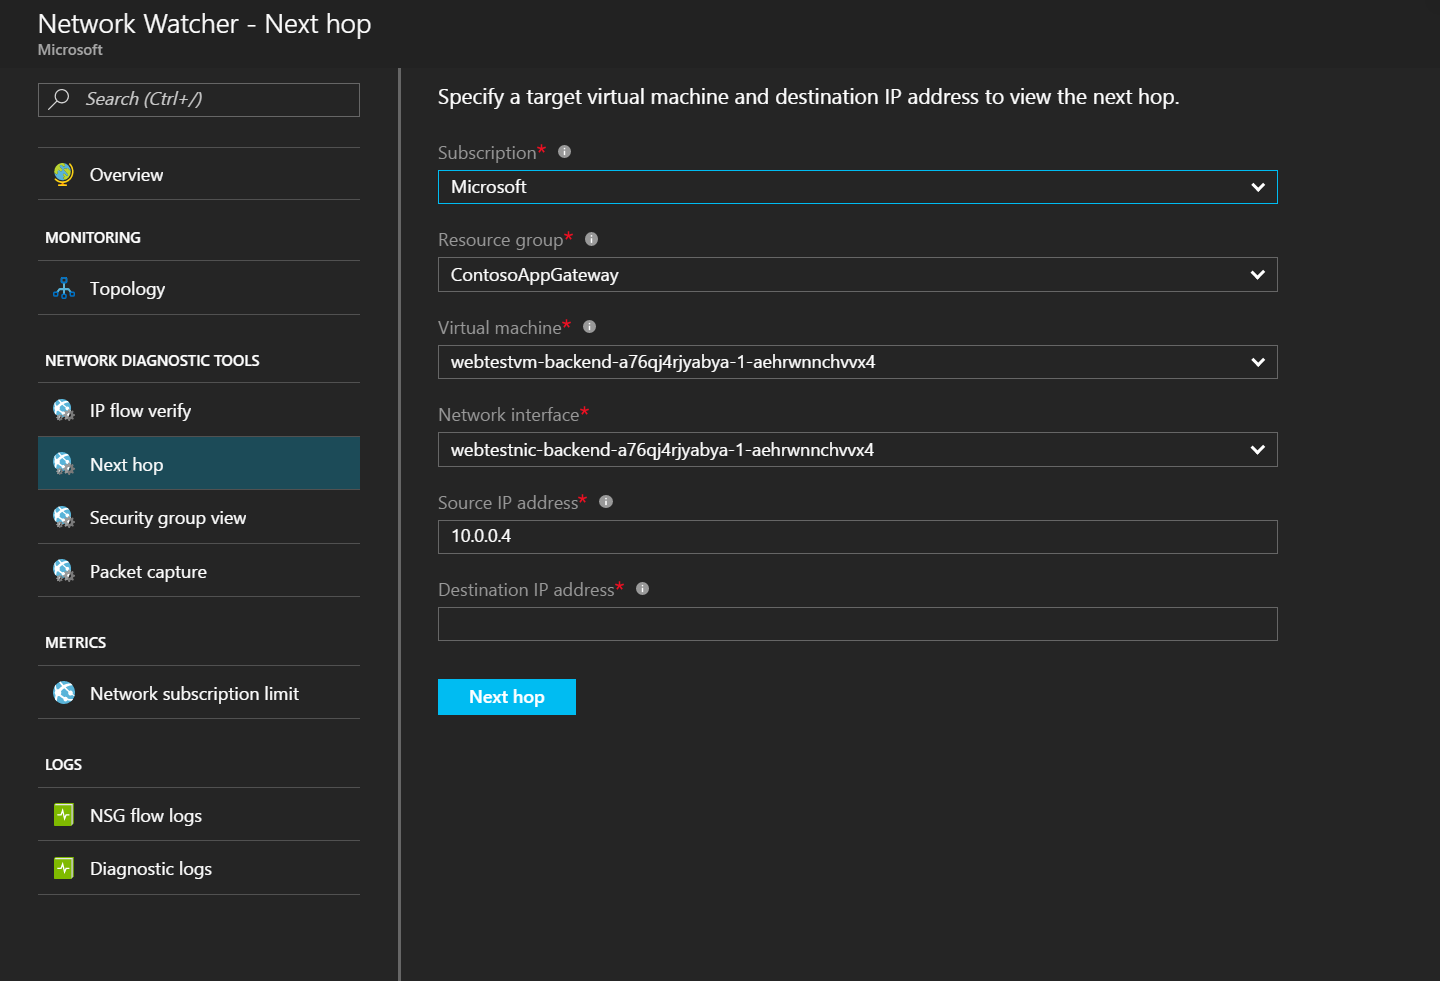Viewport: 1440px width, 981px height.
Task: Select Next hop in the sidebar menu
Action: coord(127,464)
